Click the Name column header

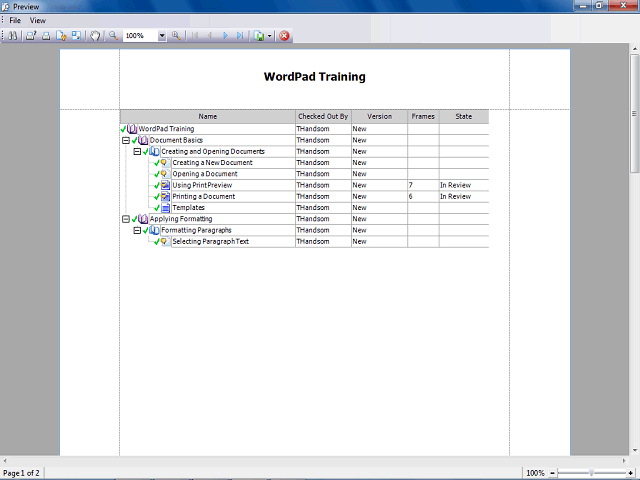coord(208,116)
